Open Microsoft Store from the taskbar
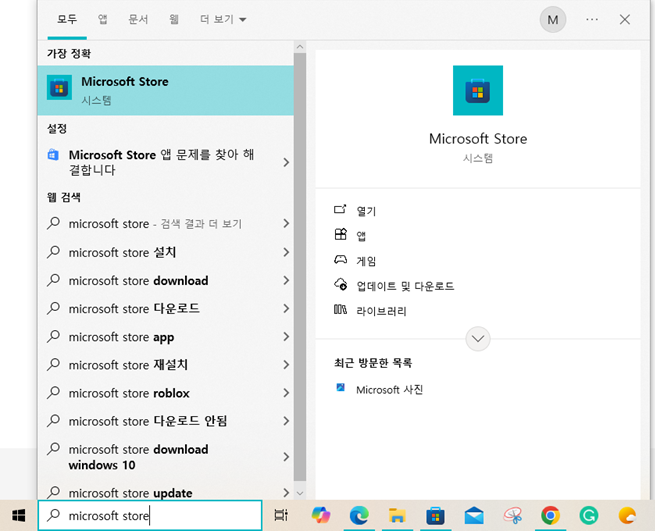This screenshot has width=655, height=531. pyautogui.click(x=435, y=516)
